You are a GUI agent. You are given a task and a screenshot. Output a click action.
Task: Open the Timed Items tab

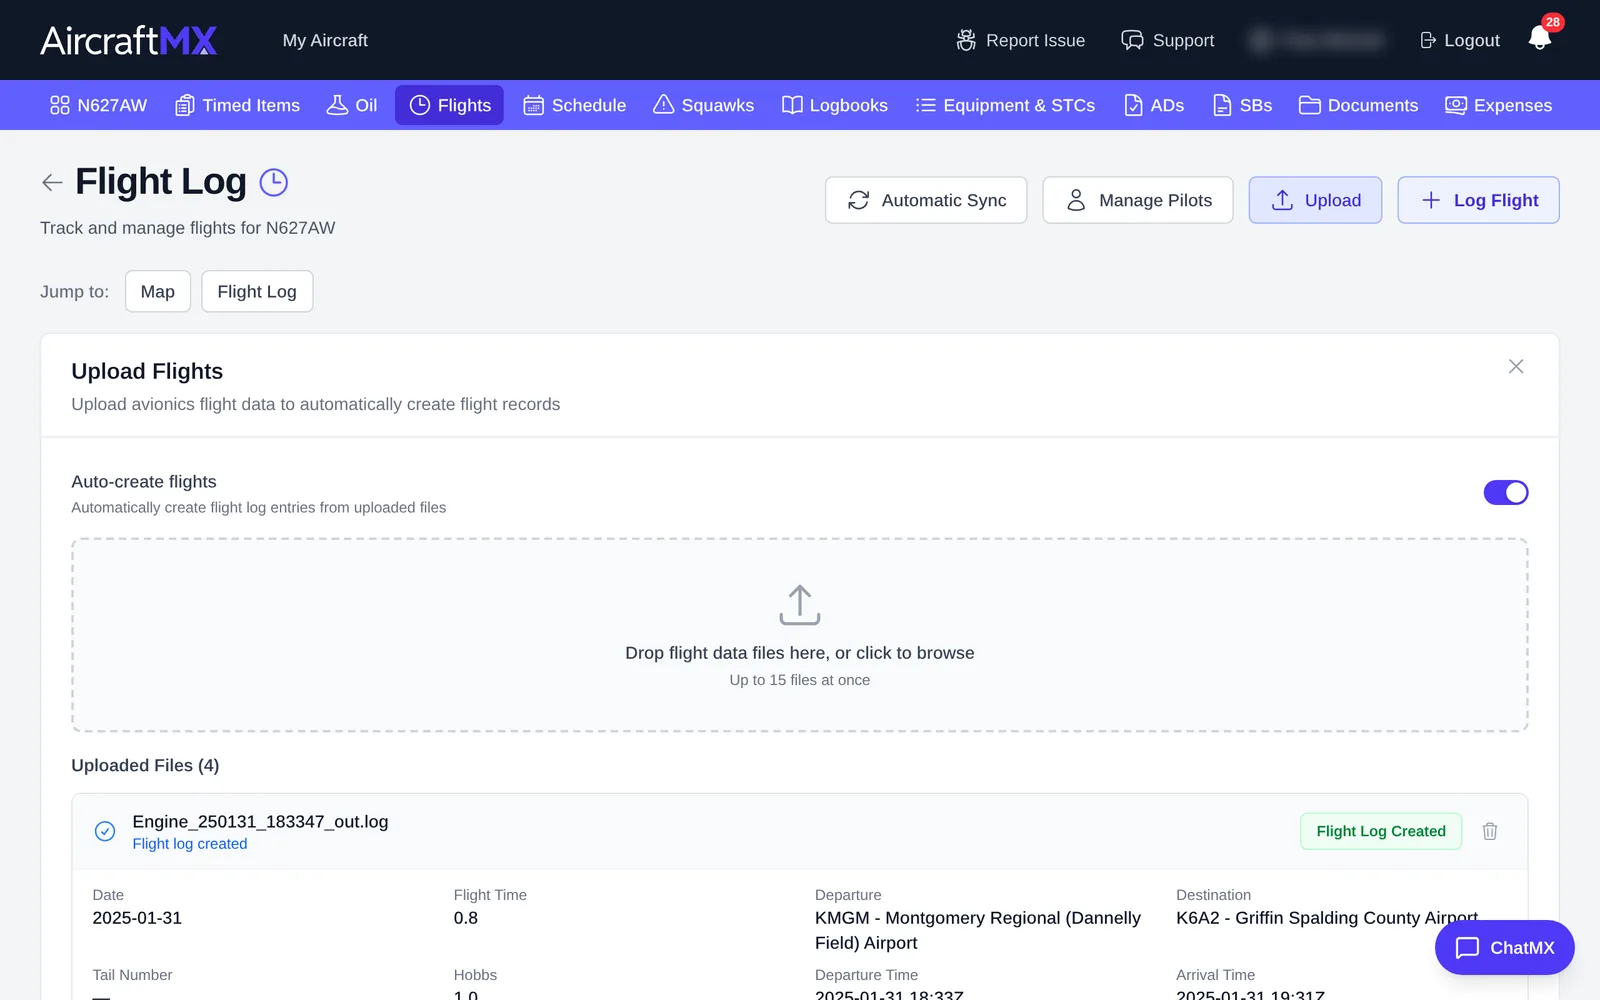click(x=238, y=105)
